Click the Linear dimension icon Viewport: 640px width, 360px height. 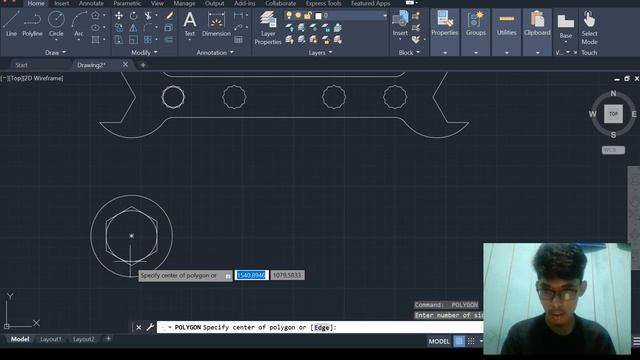[x=238, y=16]
